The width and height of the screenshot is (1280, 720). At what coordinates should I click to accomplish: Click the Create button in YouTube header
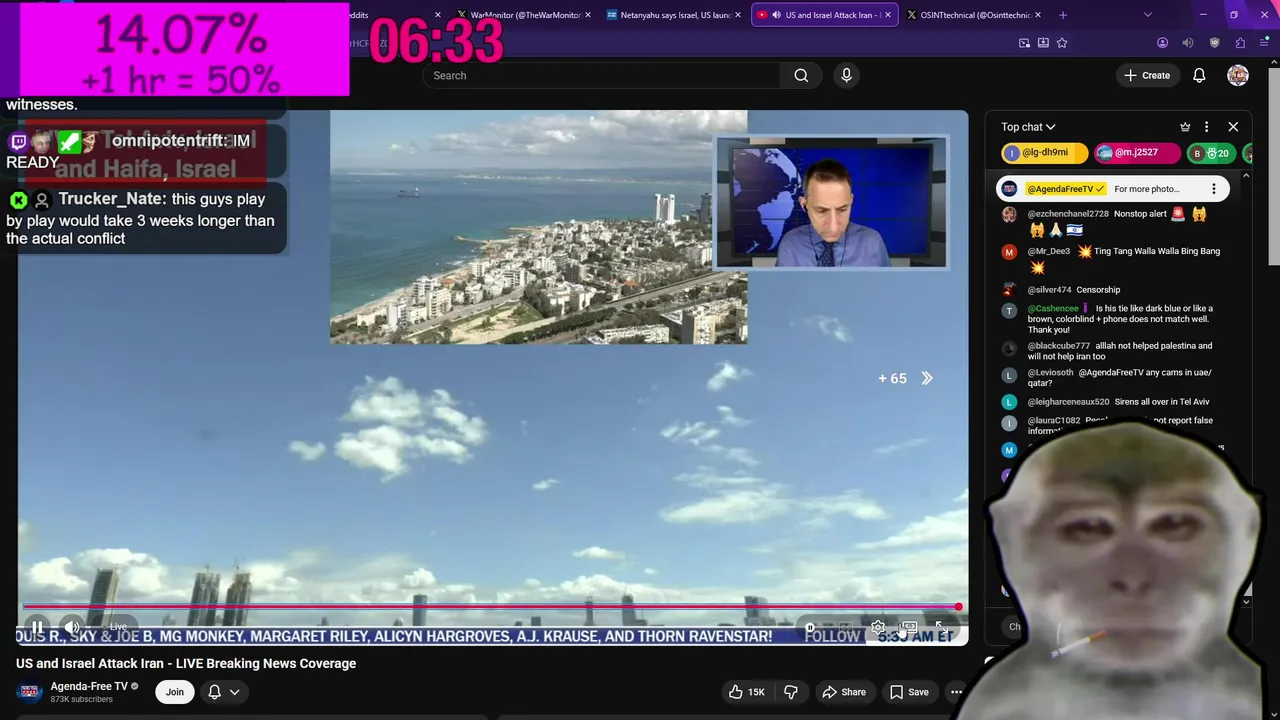(1146, 75)
